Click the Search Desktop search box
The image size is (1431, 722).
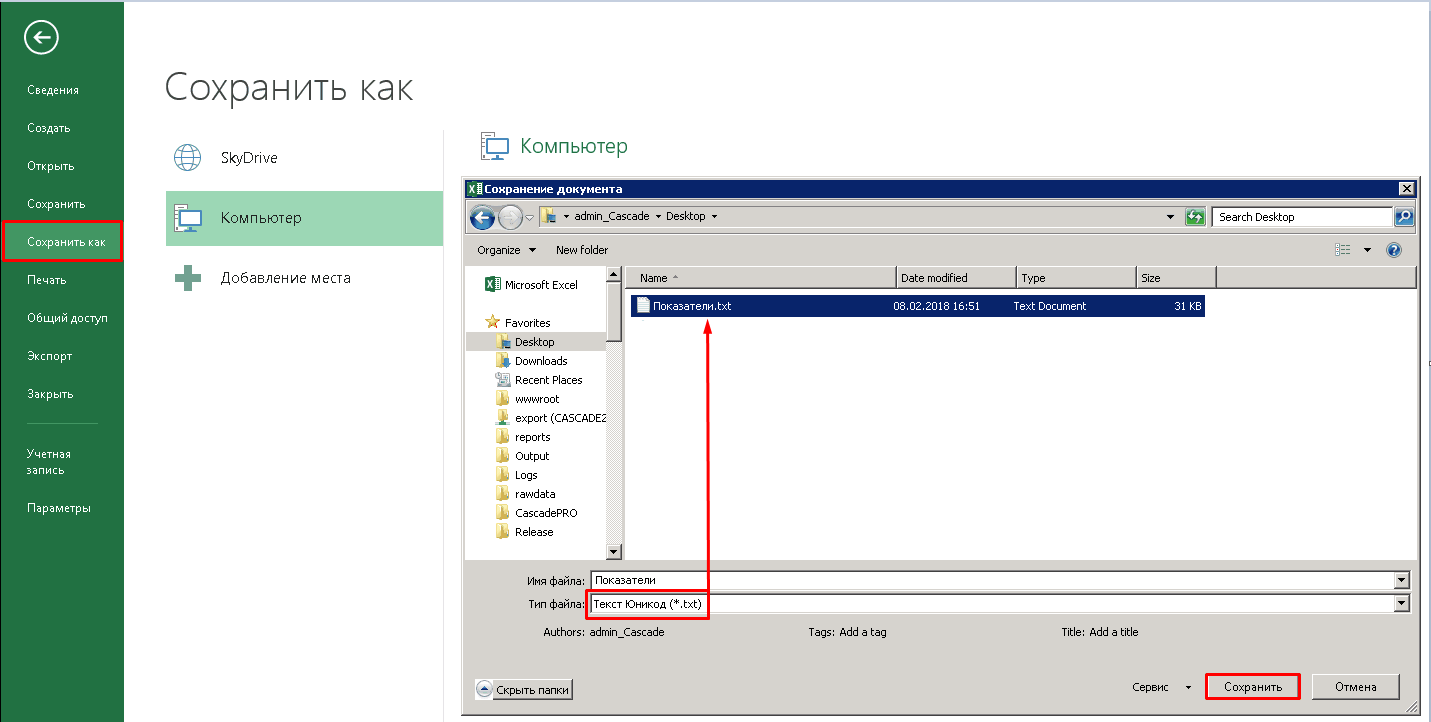coord(1302,217)
